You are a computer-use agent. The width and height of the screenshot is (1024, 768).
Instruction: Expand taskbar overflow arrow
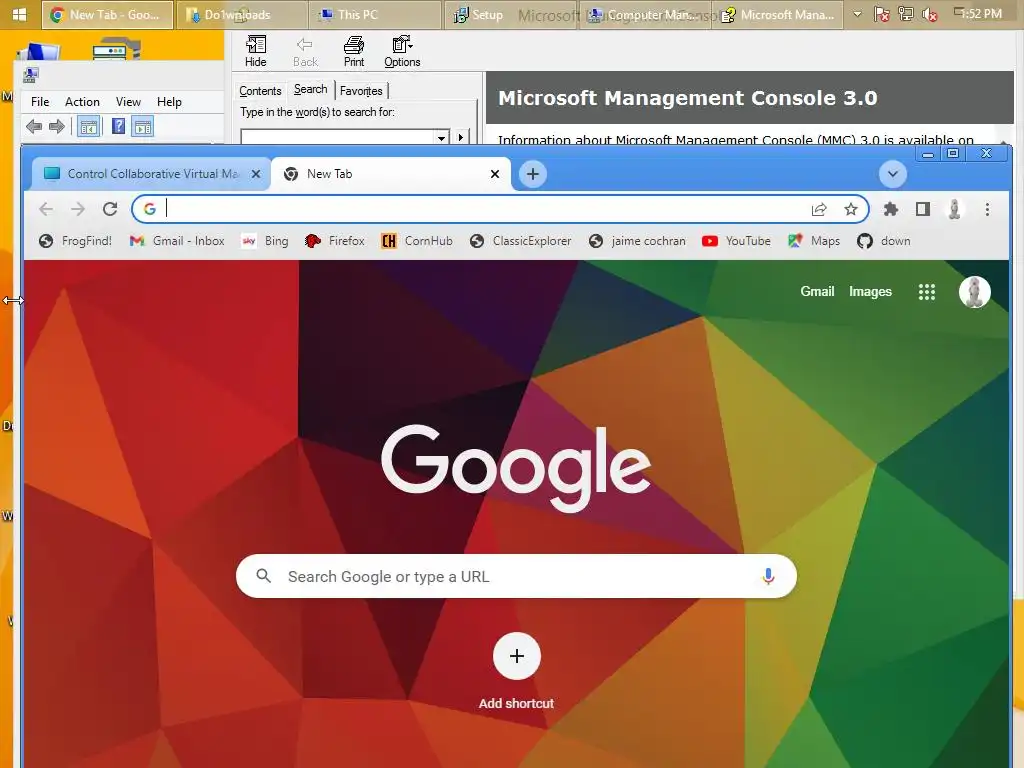857,14
